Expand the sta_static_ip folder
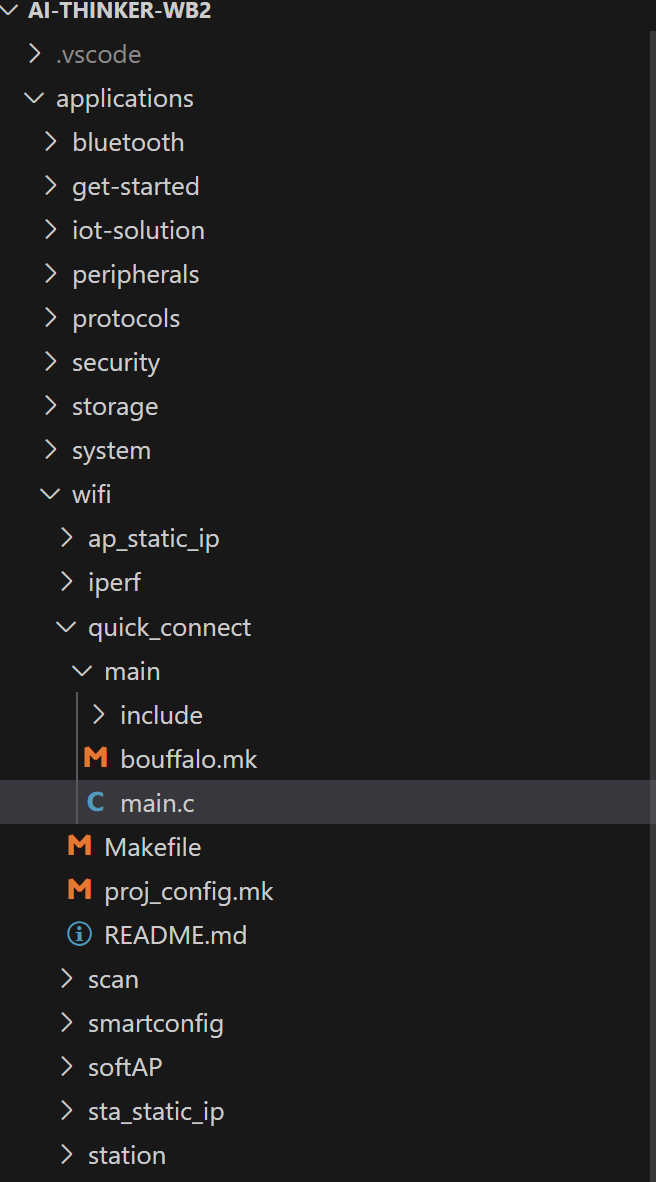656x1182 pixels. tap(156, 1111)
